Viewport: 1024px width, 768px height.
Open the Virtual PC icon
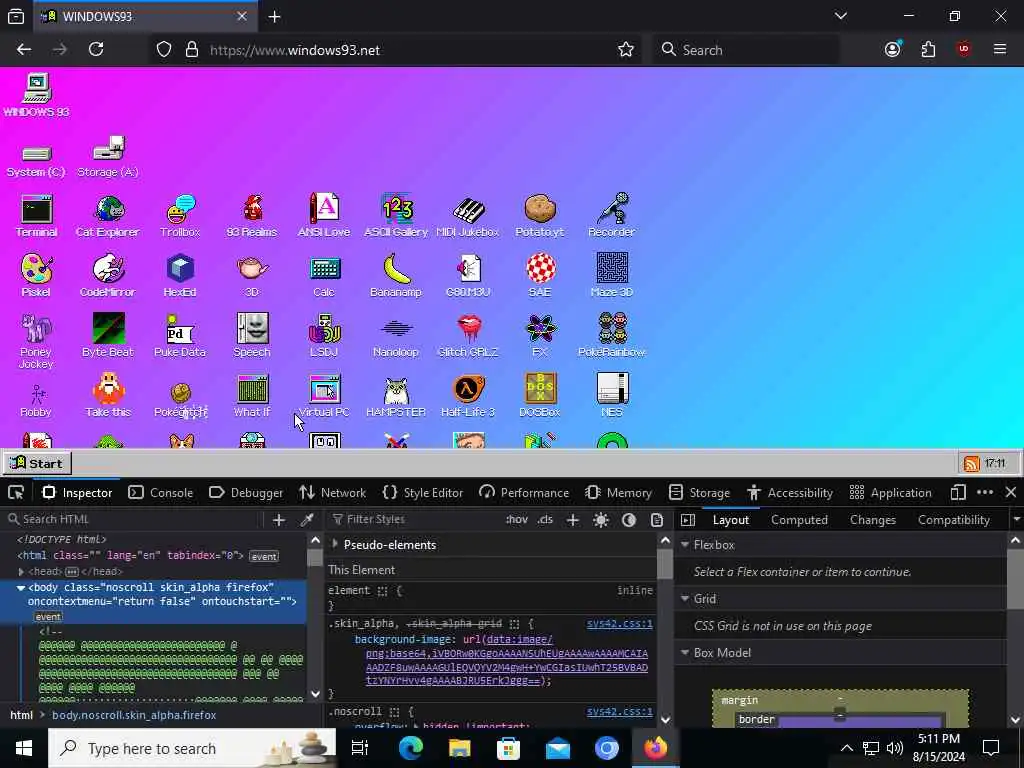(x=324, y=395)
